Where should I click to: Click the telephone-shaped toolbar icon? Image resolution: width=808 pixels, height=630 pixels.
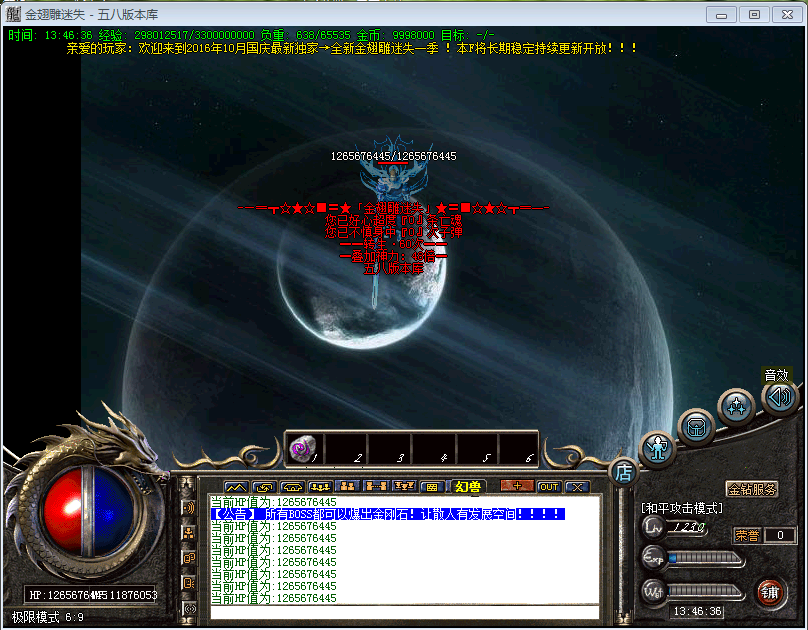click(292, 487)
